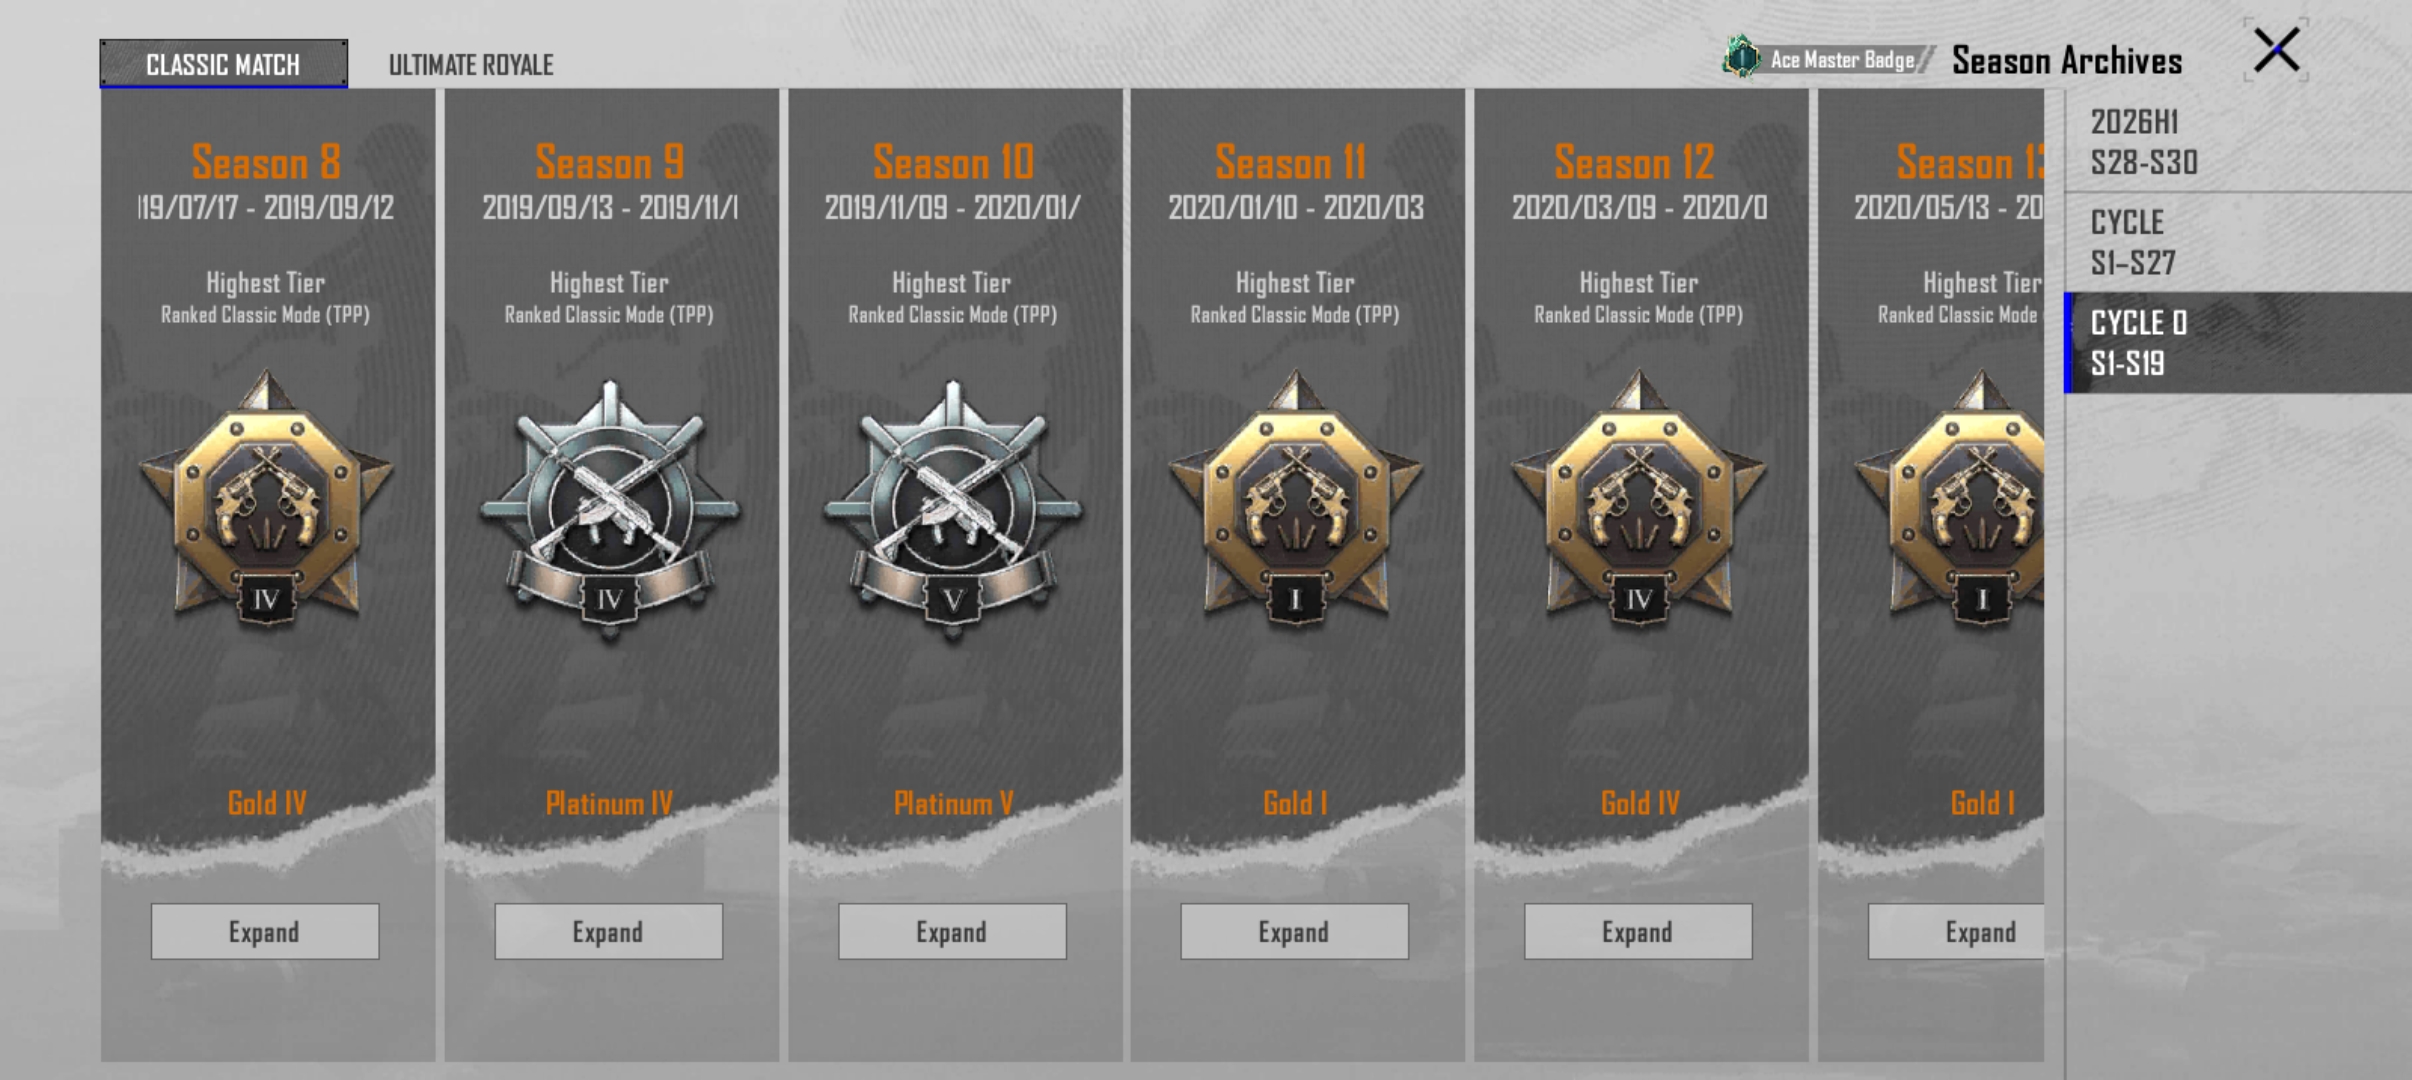Open the Ace Master Badge icon

click(x=1741, y=58)
